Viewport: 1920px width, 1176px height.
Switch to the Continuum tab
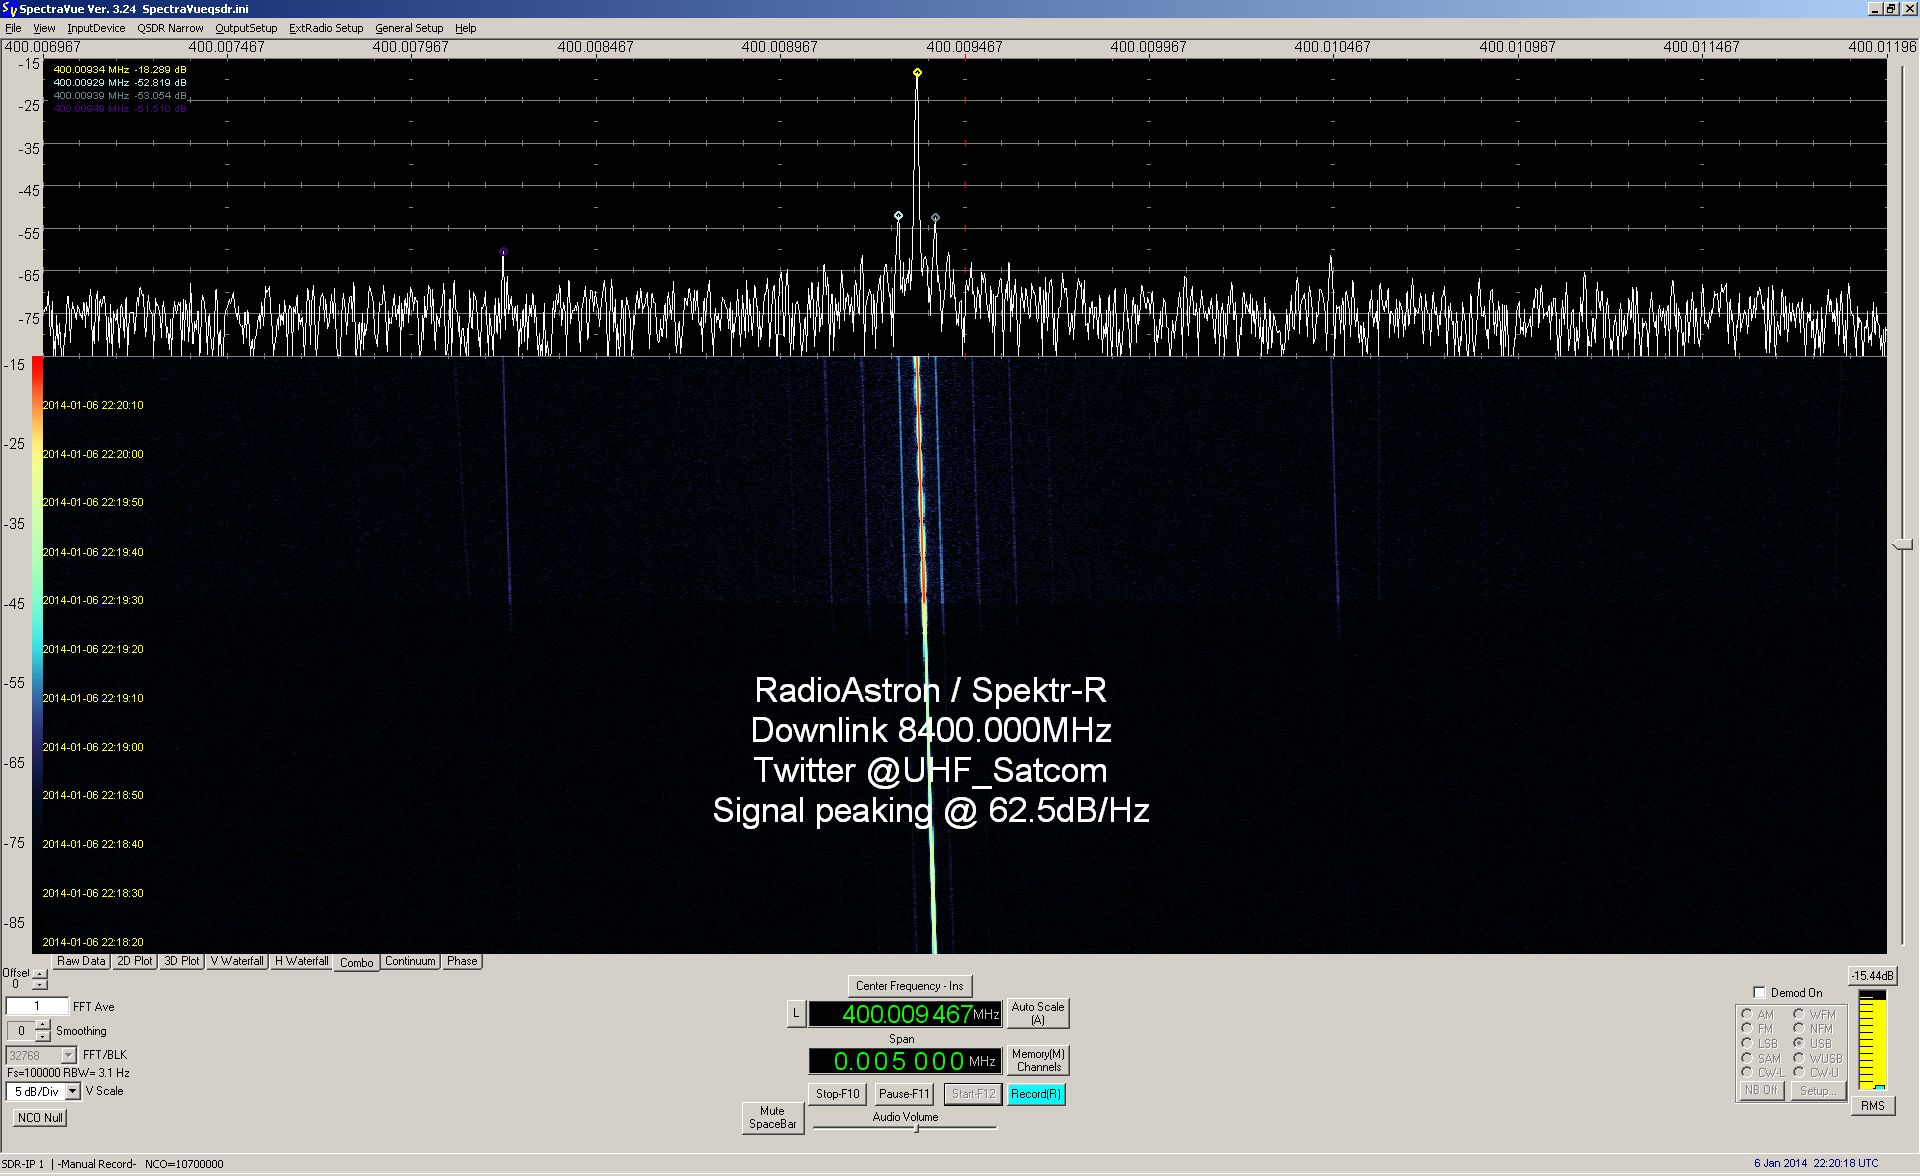pos(410,961)
